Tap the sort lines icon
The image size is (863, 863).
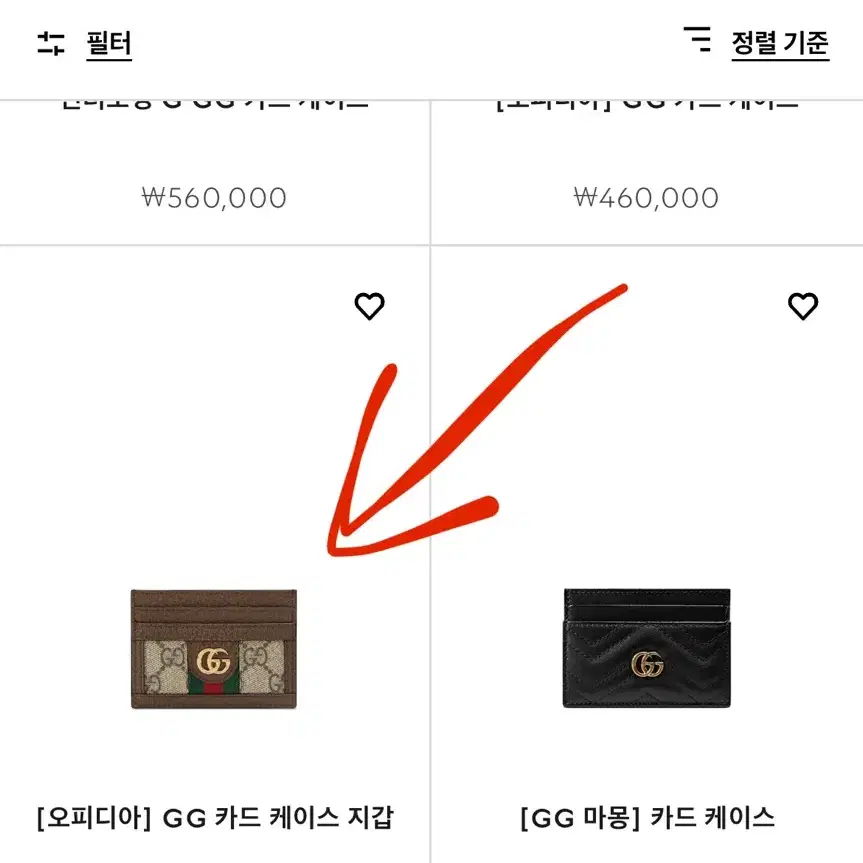pos(697,39)
